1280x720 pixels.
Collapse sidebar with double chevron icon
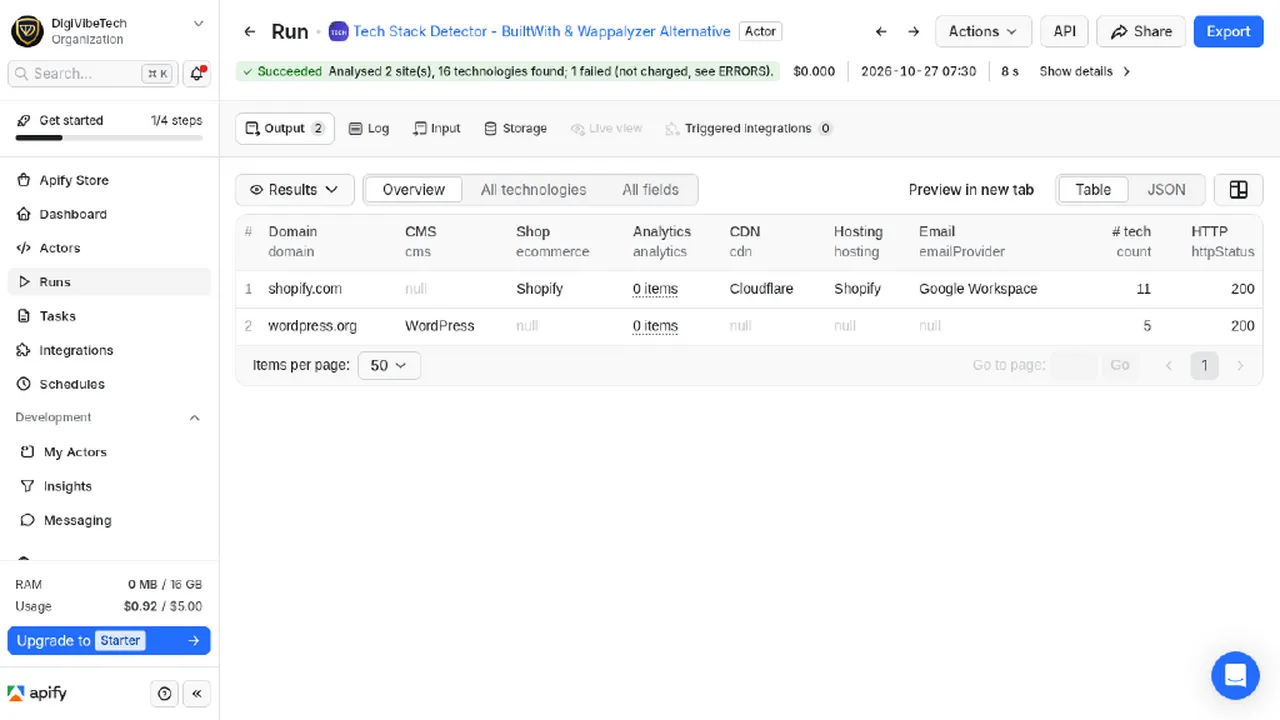(x=197, y=694)
